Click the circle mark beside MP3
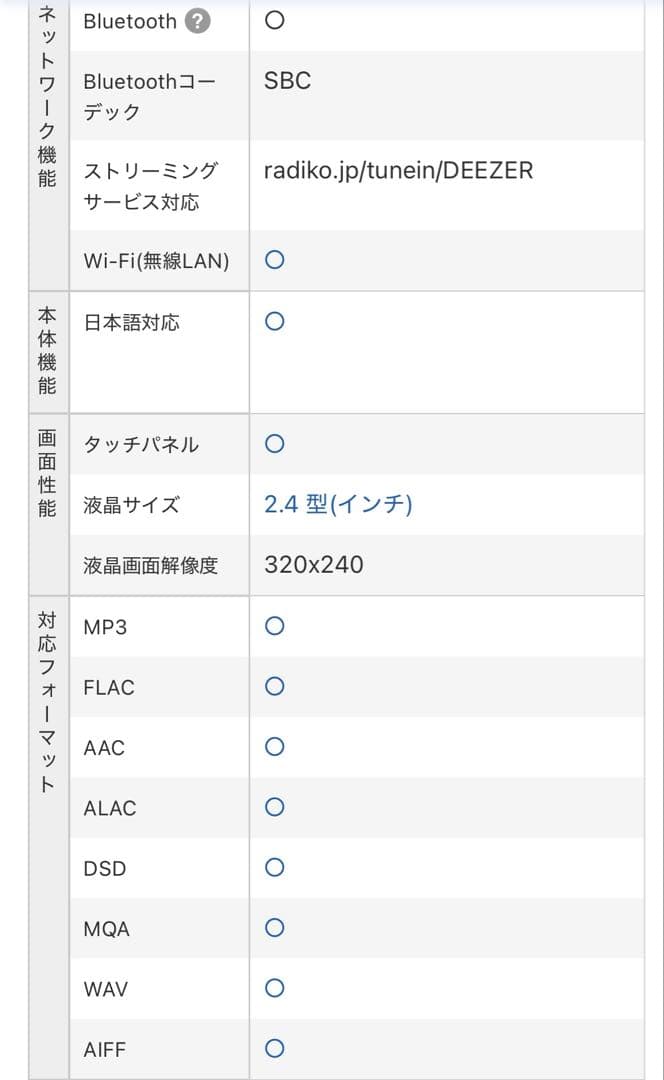The height and width of the screenshot is (1080, 664). pyautogui.click(x=275, y=626)
